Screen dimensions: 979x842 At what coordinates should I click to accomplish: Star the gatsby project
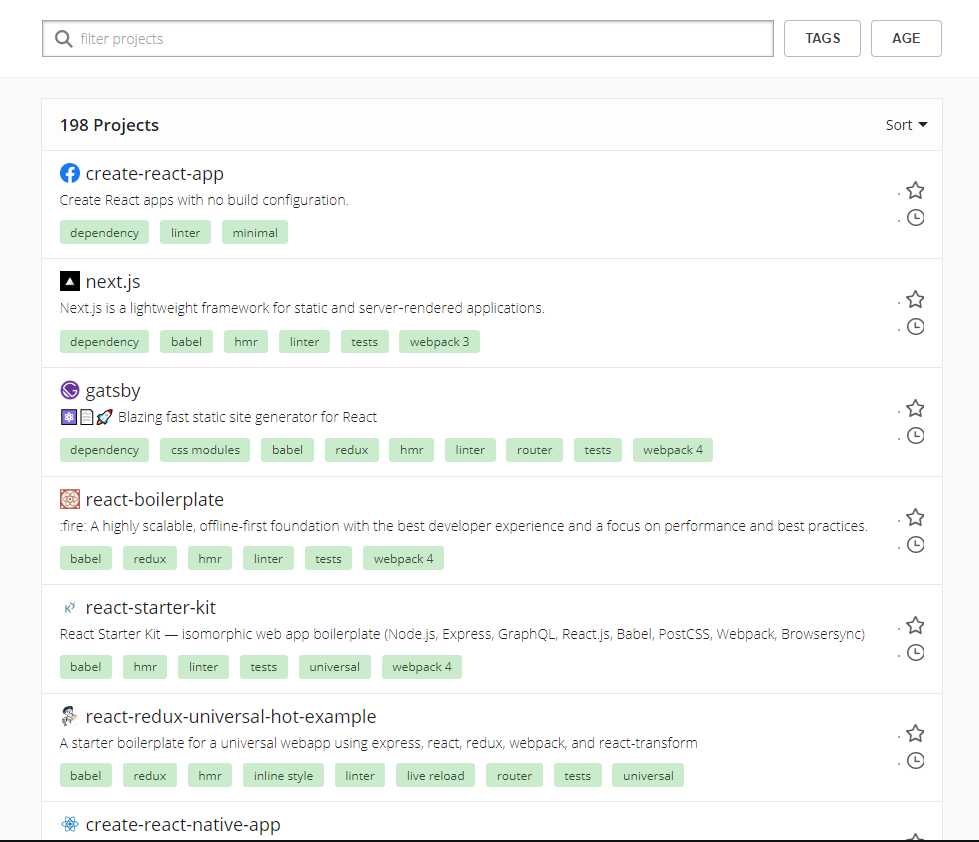pos(915,408)
